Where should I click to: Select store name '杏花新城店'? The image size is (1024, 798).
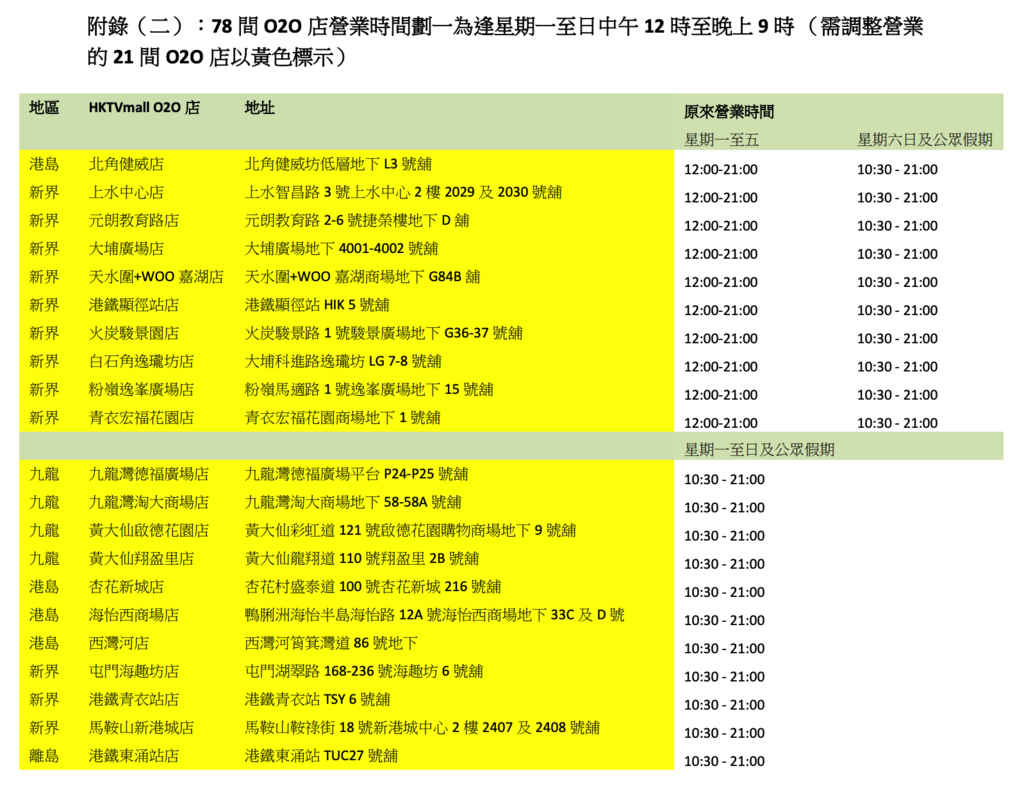126,586
